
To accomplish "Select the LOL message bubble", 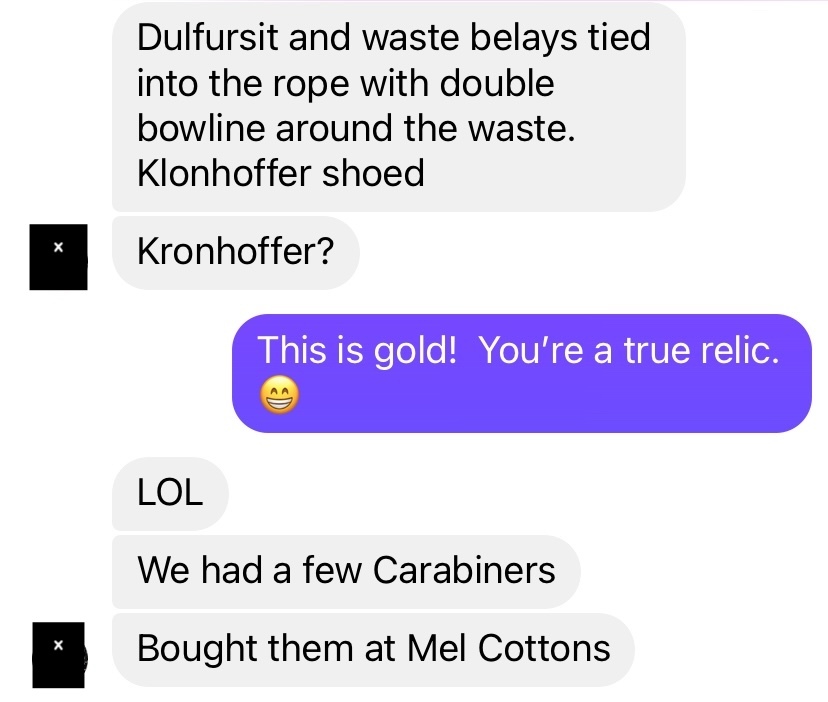I will pos(170,494).
